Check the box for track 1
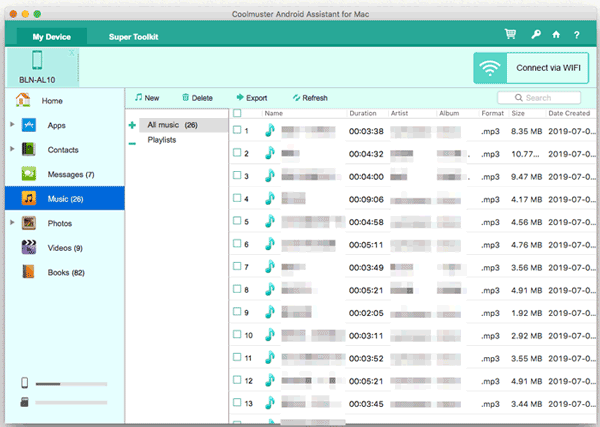Image resolution: width=600 pixels, height=427 pixels. coord(237,130)
